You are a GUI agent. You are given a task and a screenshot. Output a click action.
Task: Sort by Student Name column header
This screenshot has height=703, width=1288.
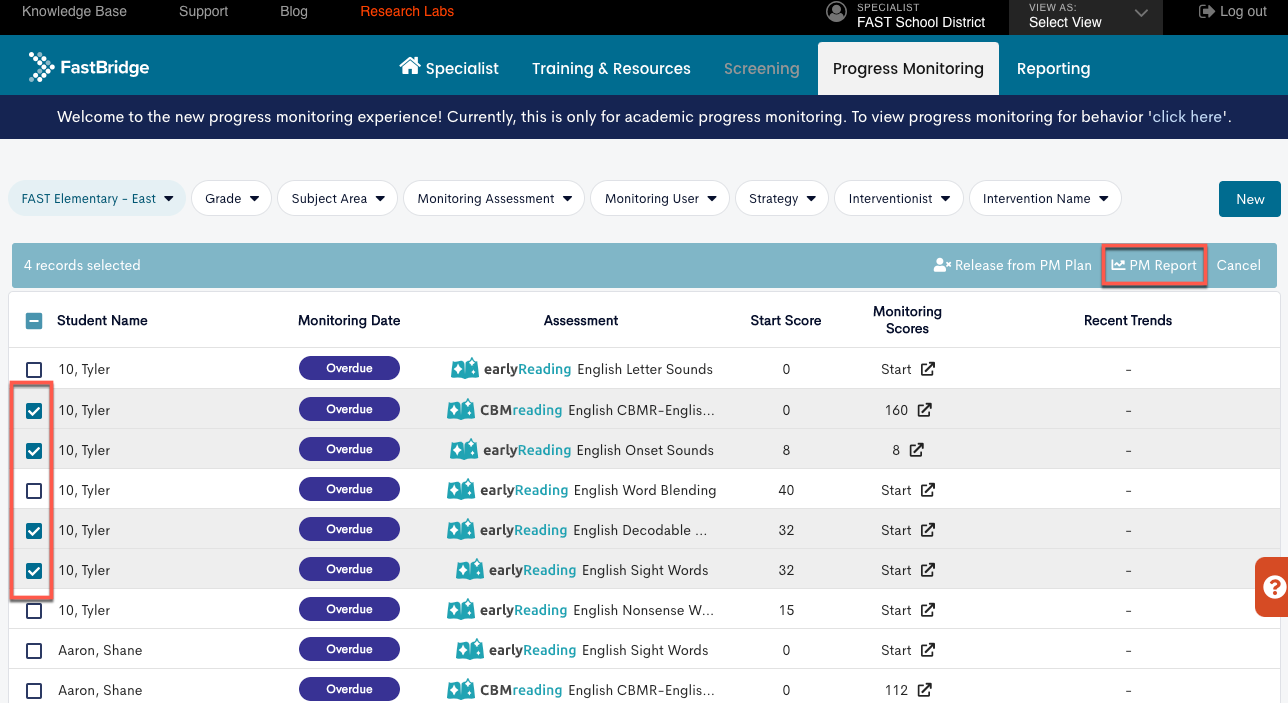[102, 321]
